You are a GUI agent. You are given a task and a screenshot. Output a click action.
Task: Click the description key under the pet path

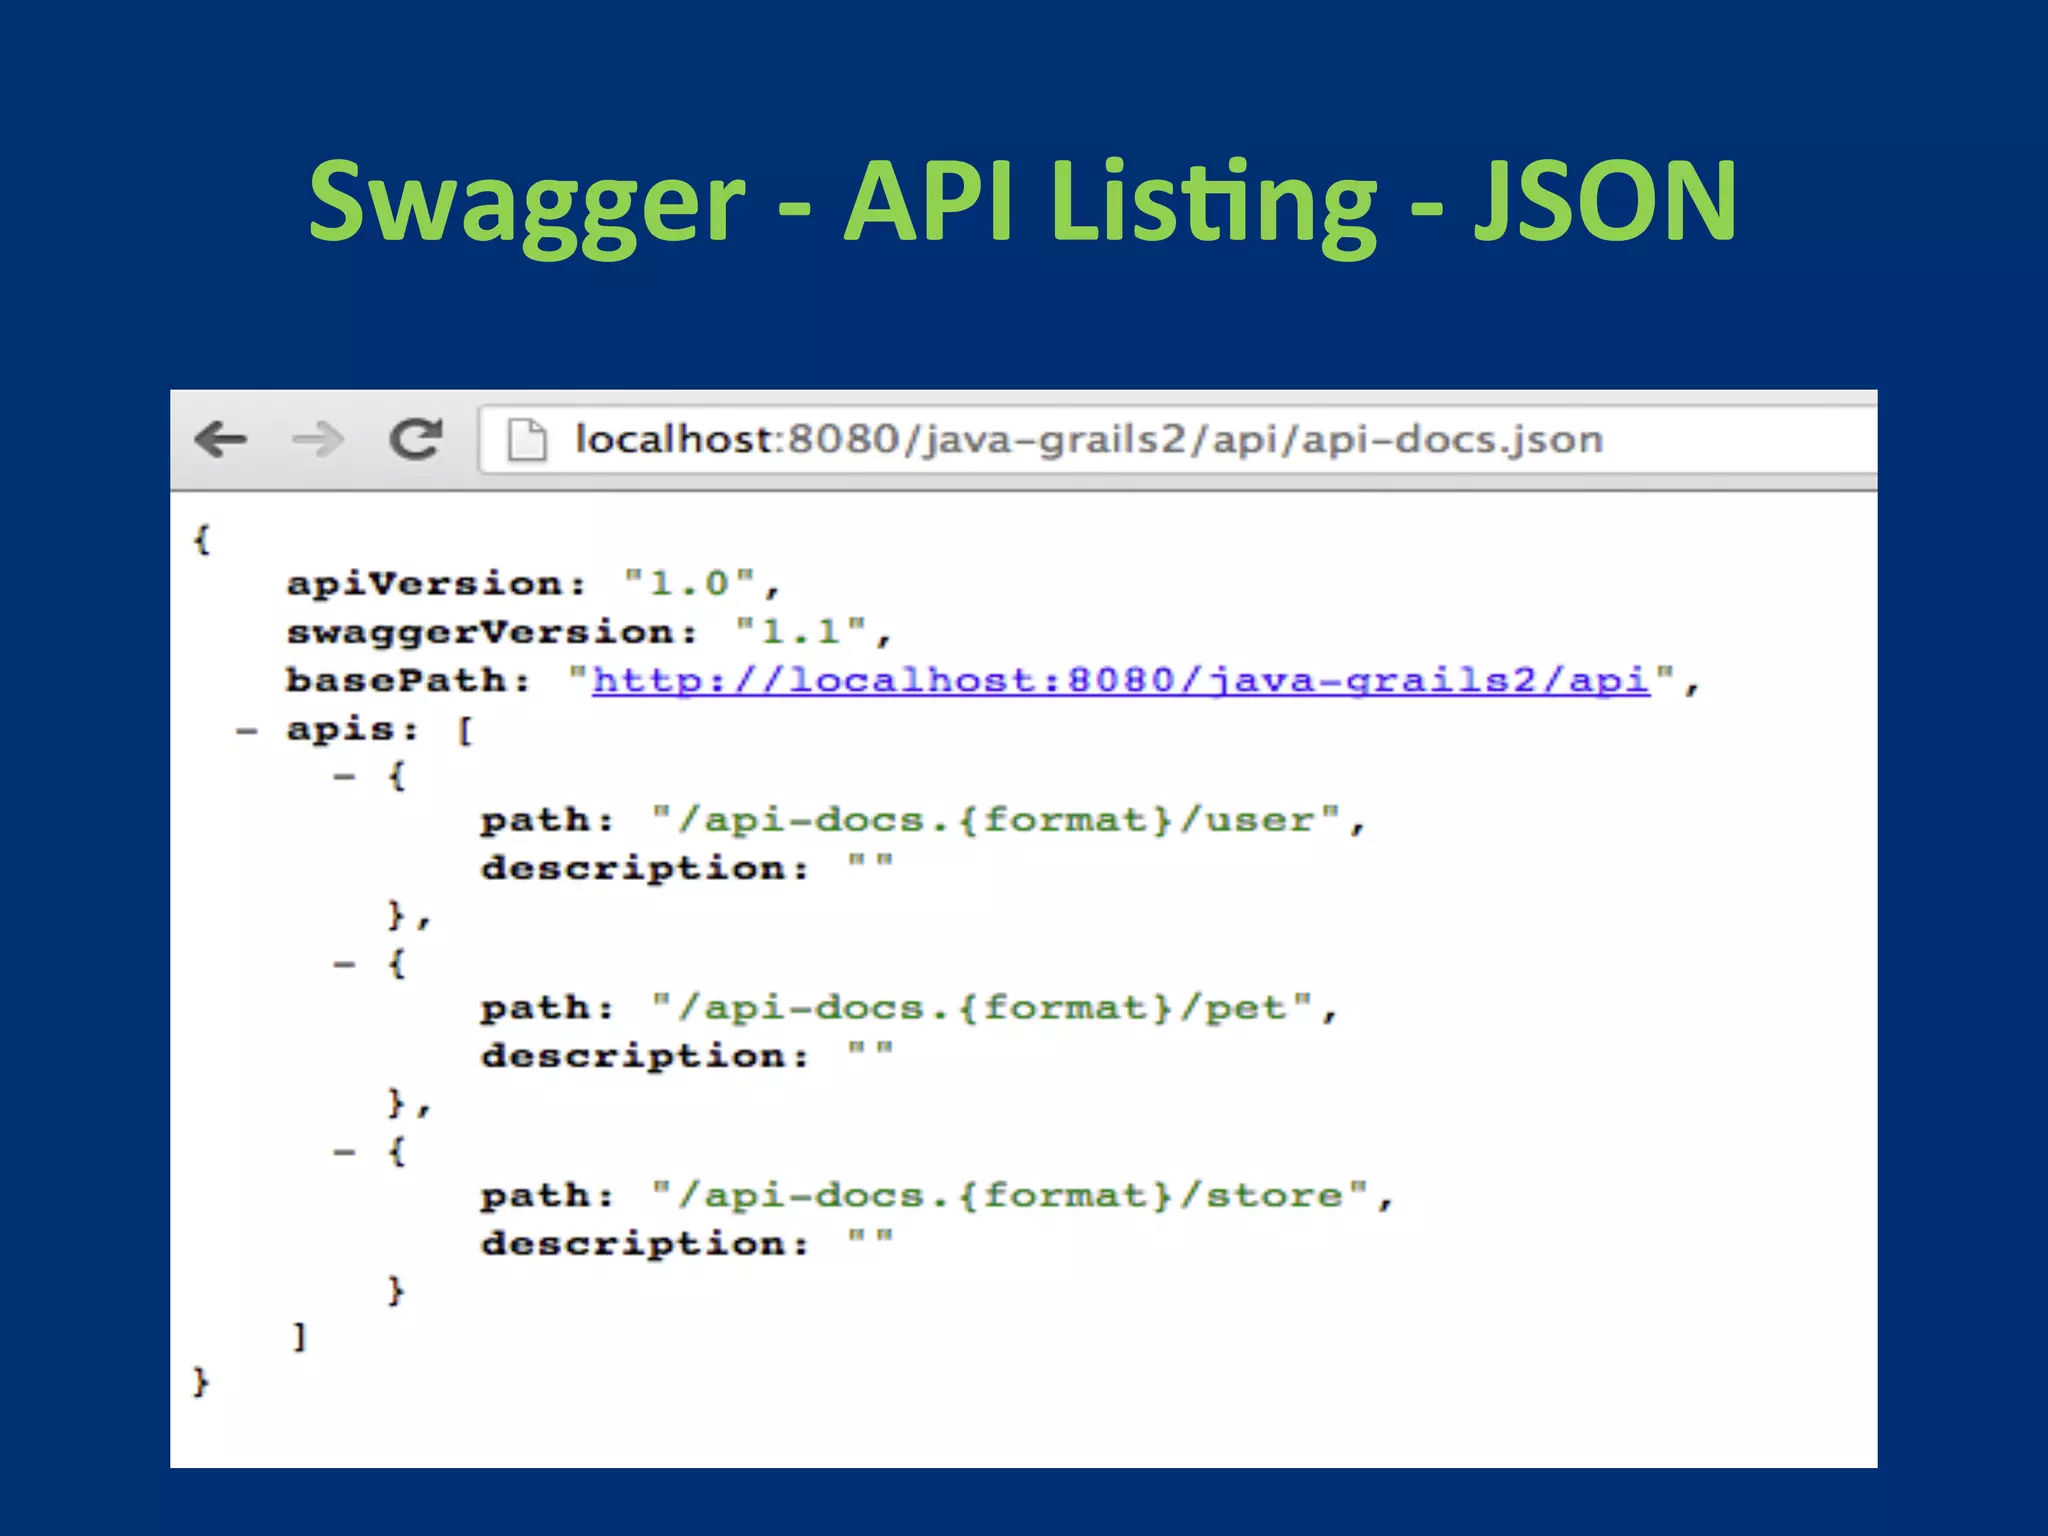click(x=645, y=1057)
